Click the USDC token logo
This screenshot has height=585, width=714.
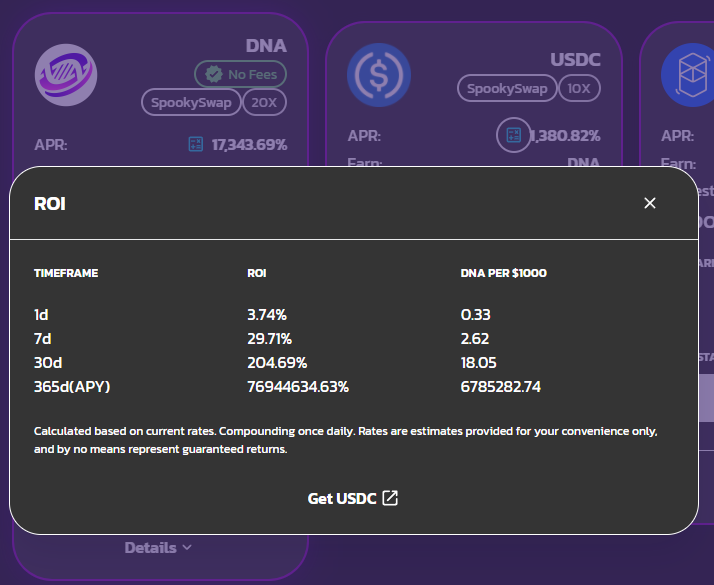379,75
